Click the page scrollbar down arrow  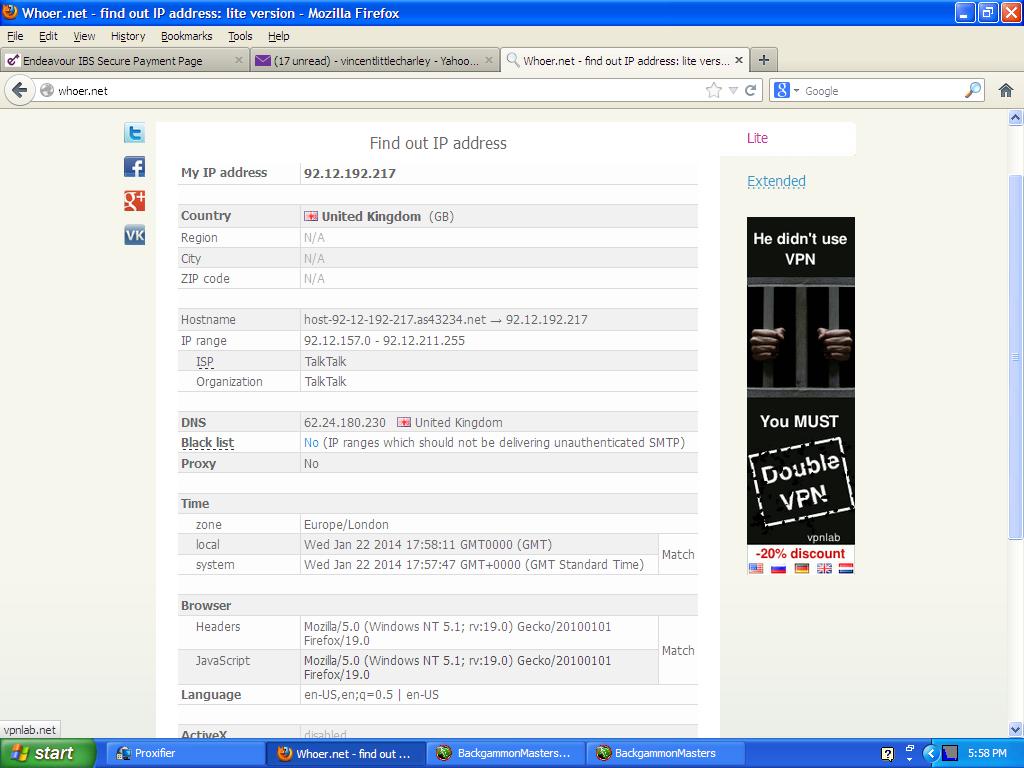point(1015,729)
